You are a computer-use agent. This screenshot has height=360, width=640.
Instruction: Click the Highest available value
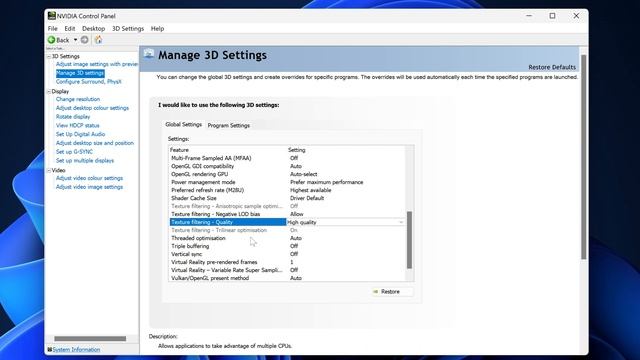pos(311,190)
